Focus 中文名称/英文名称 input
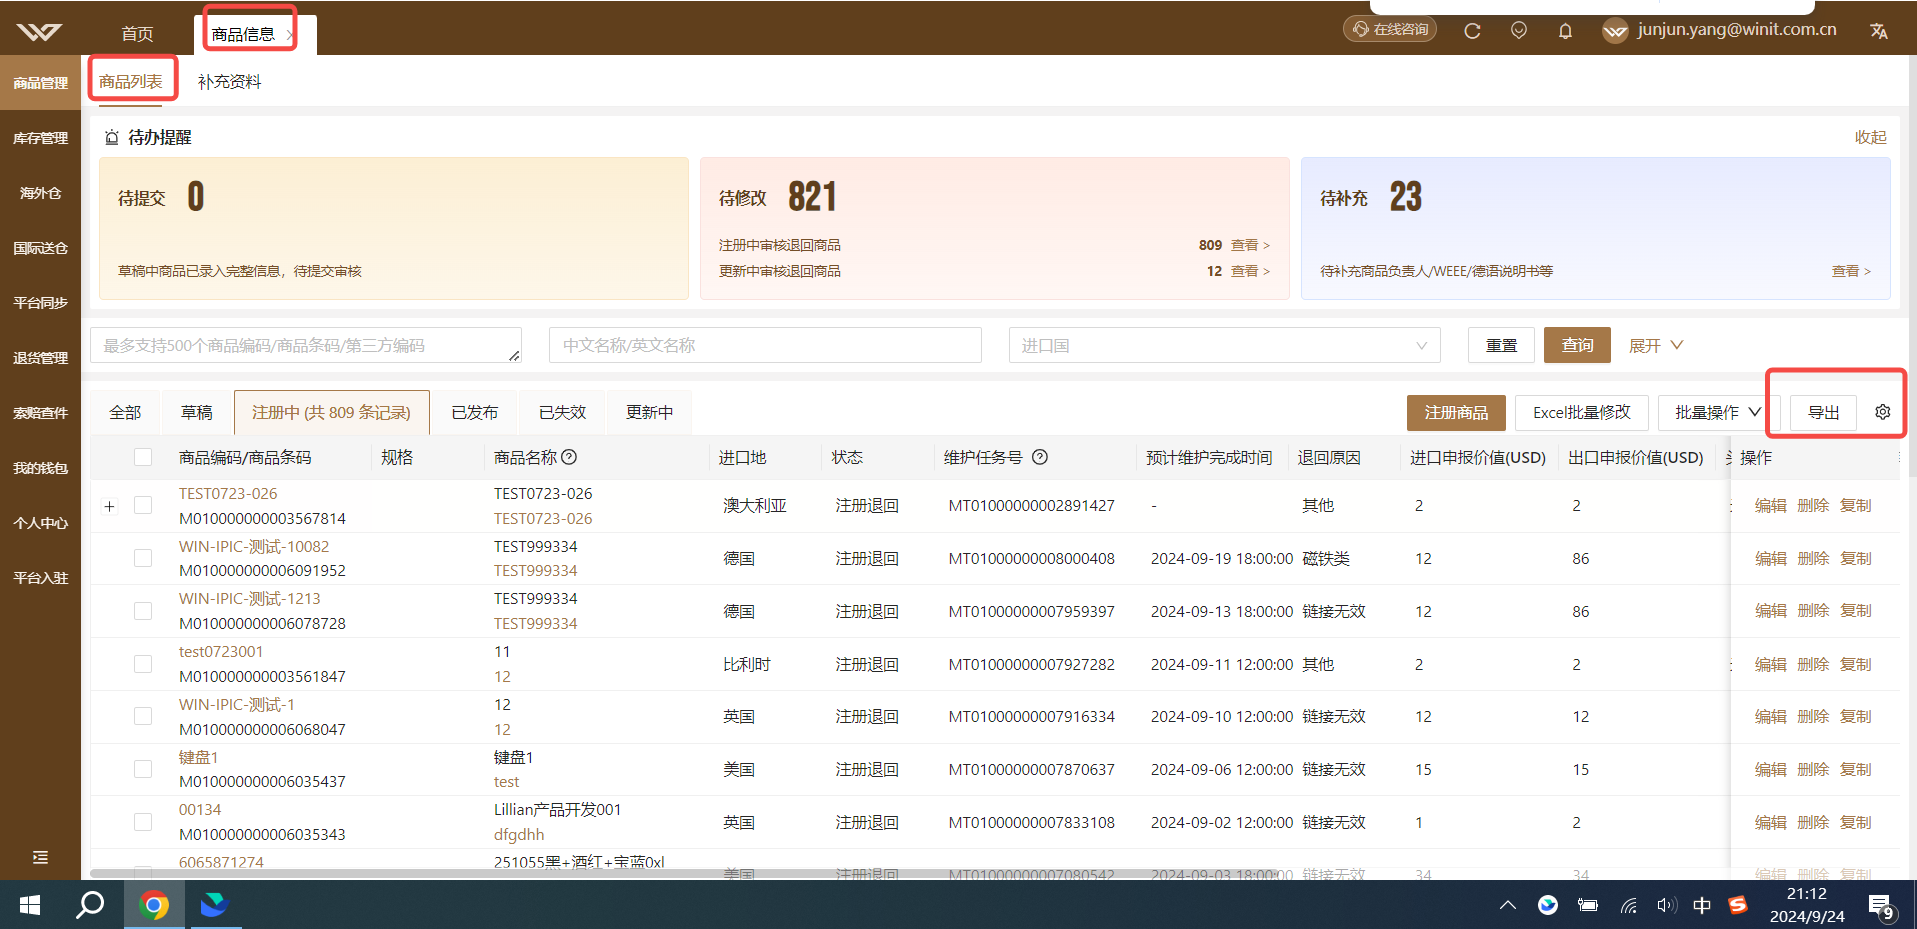The height and width of the screenshot is (929, 1917). pyautogui.click(x=765, y=345)
